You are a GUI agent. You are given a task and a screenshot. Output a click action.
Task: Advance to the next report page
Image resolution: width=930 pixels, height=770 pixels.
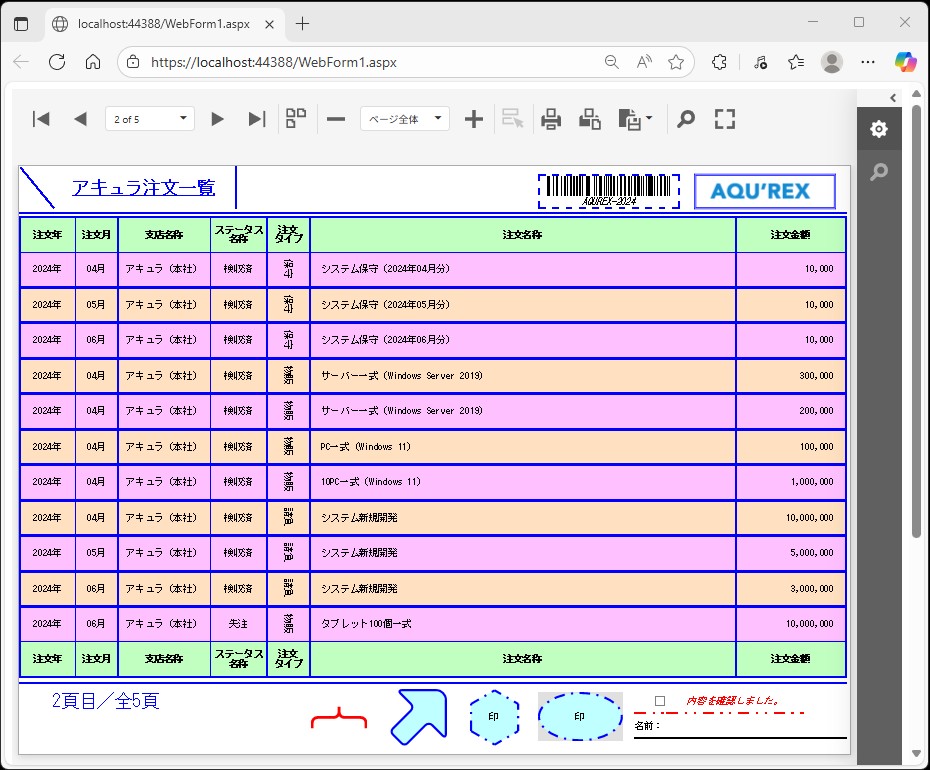[217, 119]
